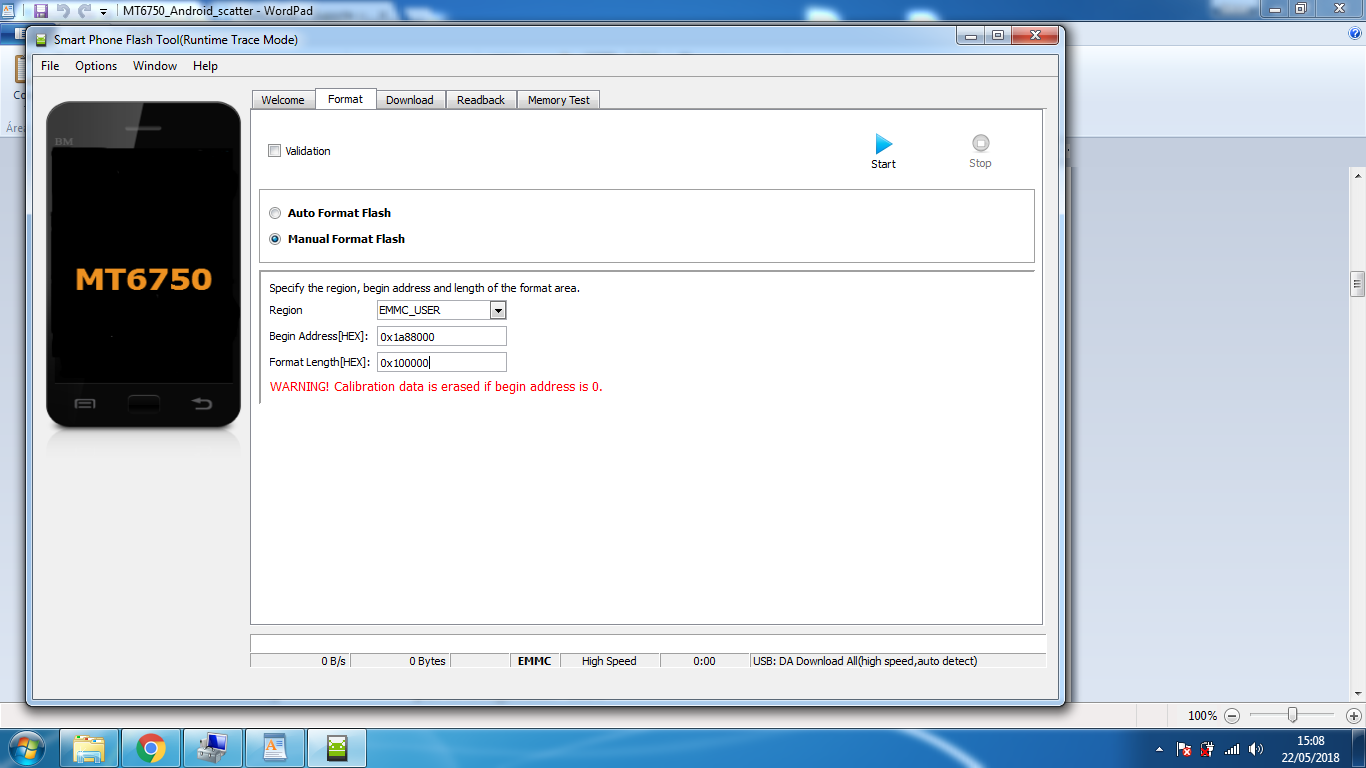1366x768 pixels.
Task: Click the WordPad Save icon in title bar
Action: pyautogui.click(x=41, y=10)
